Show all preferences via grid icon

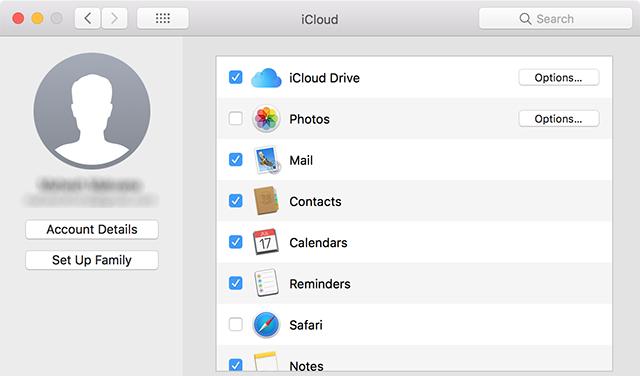pyautogui.click(x=163, y=18)
